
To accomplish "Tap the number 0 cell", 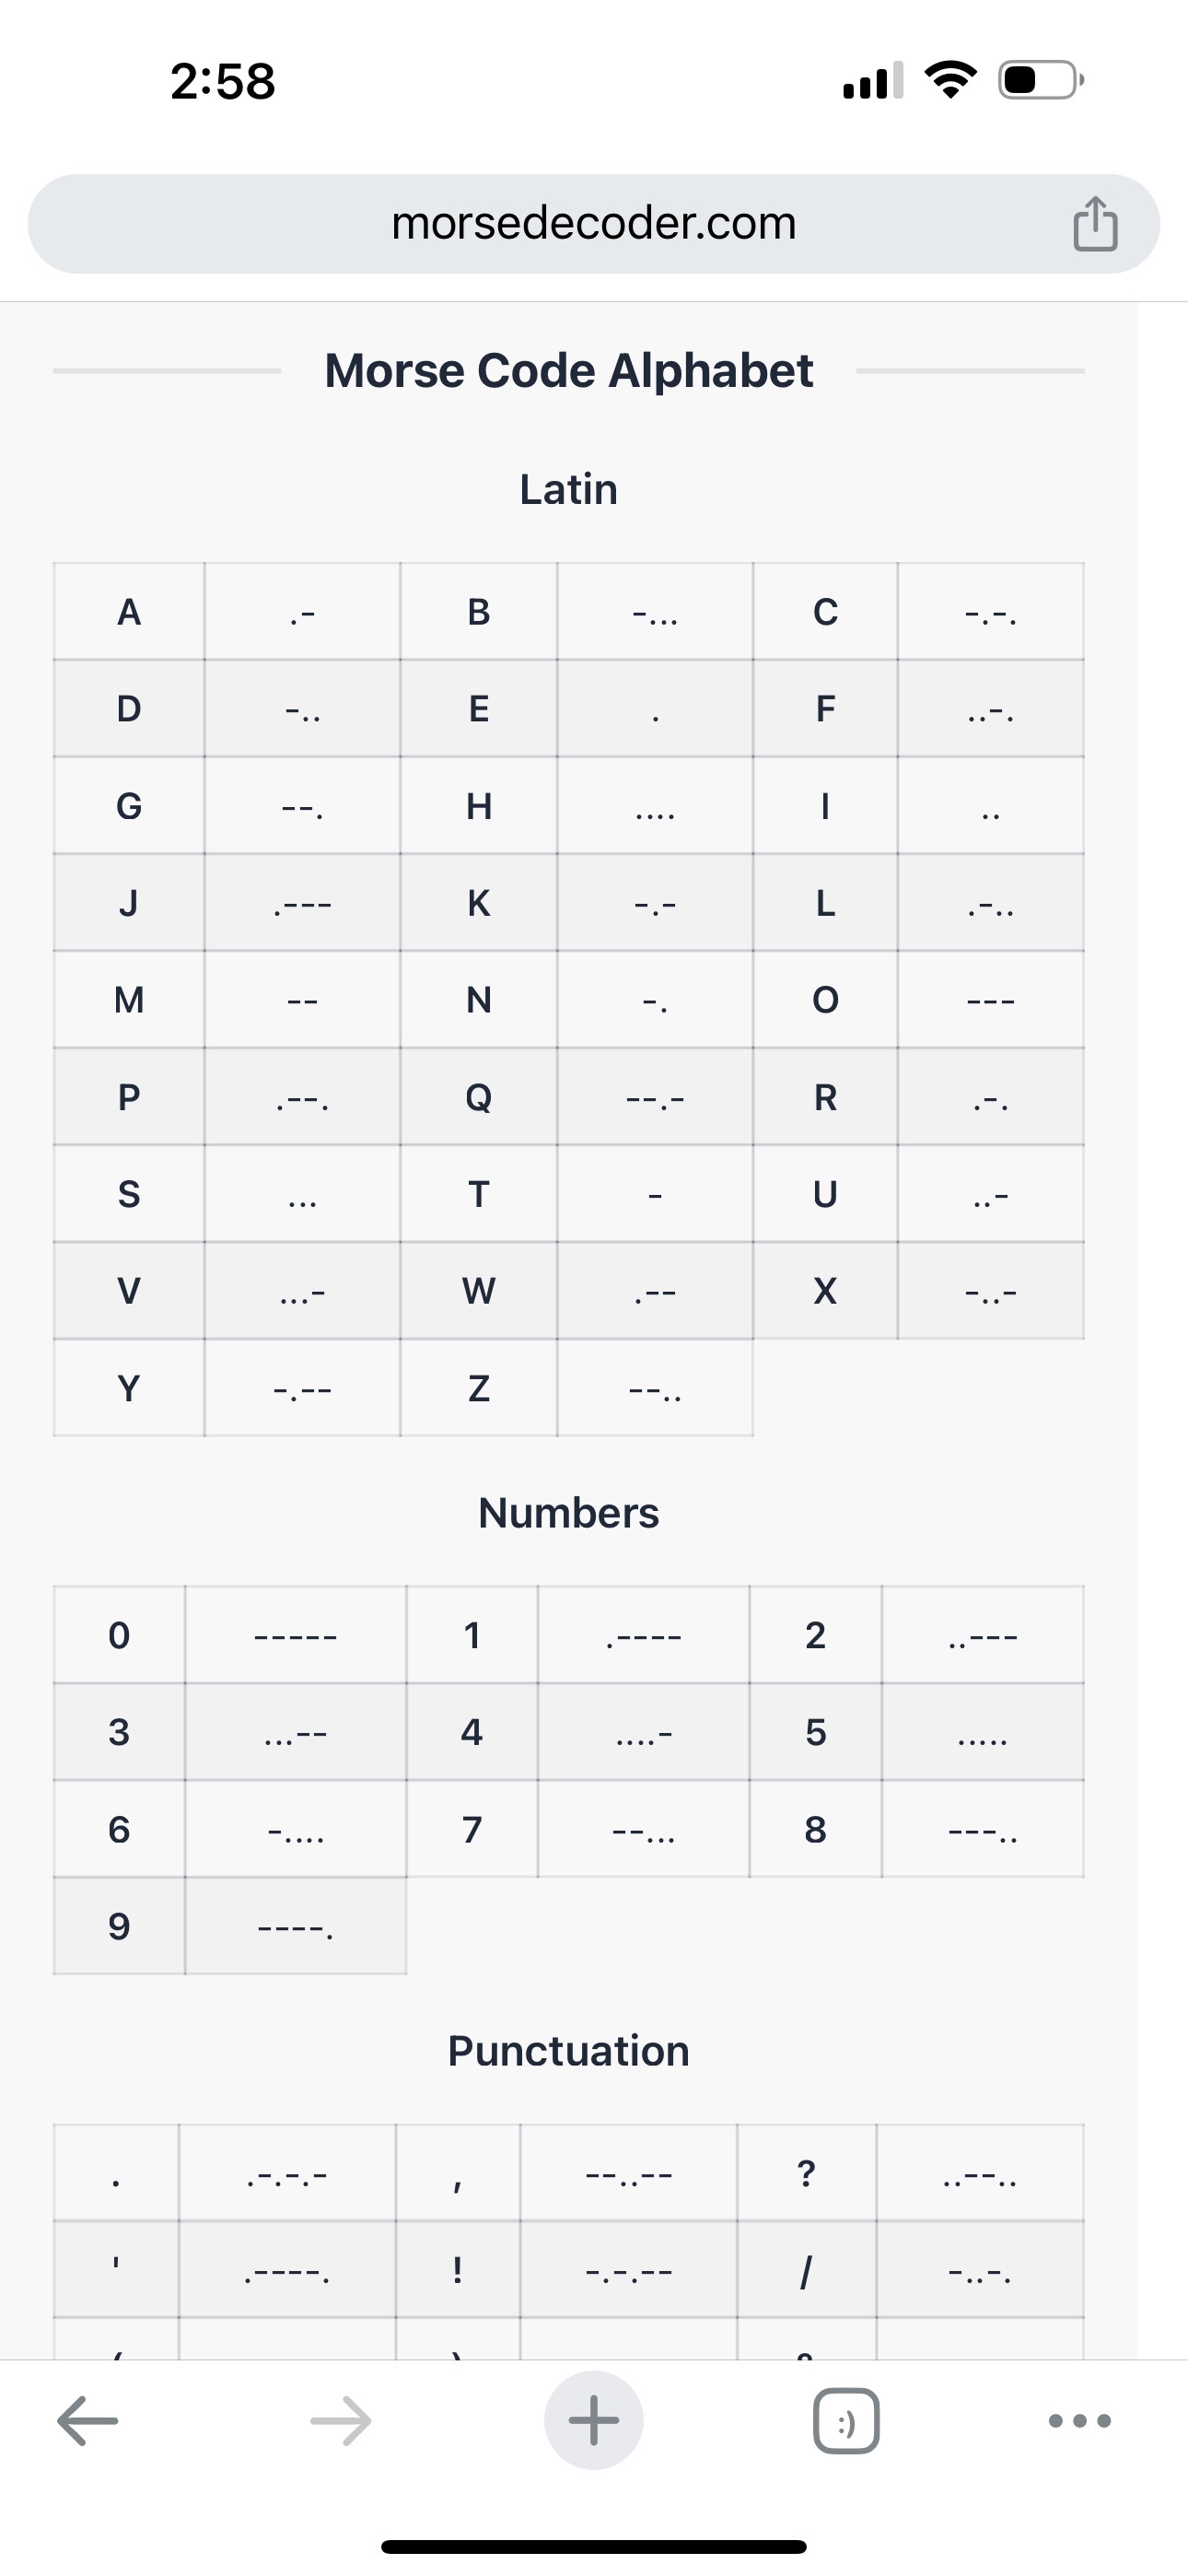I will [119, 1635].
